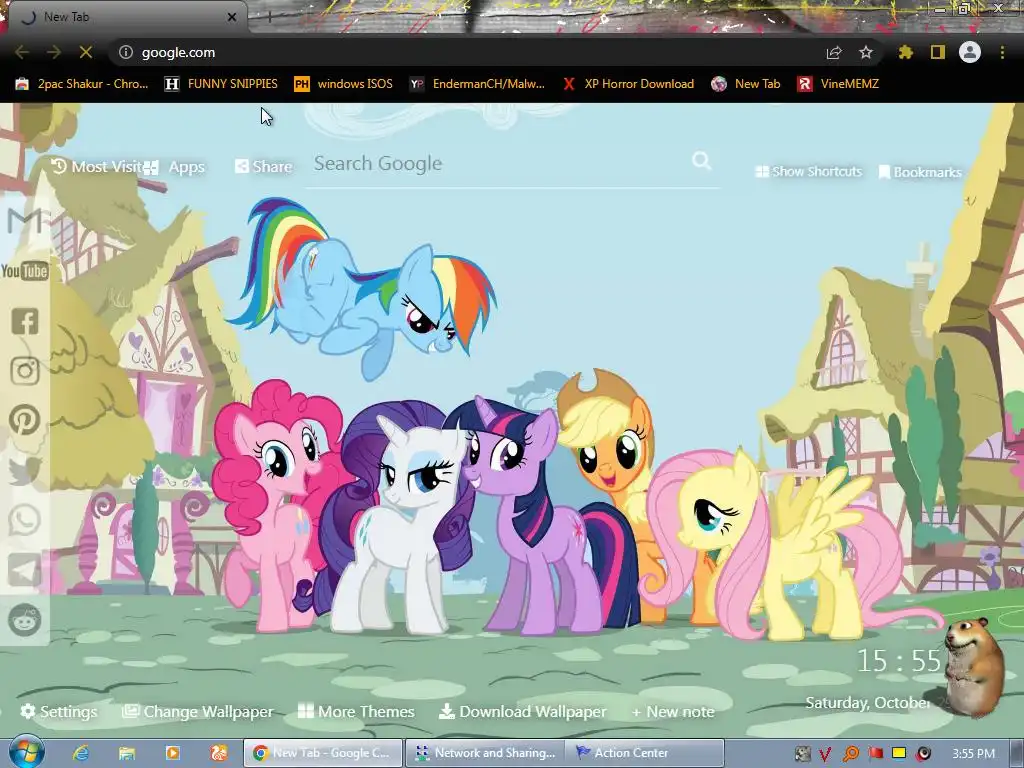Click the hamster mascot image
Screen dimensions: 1024x768
[974, 666]
